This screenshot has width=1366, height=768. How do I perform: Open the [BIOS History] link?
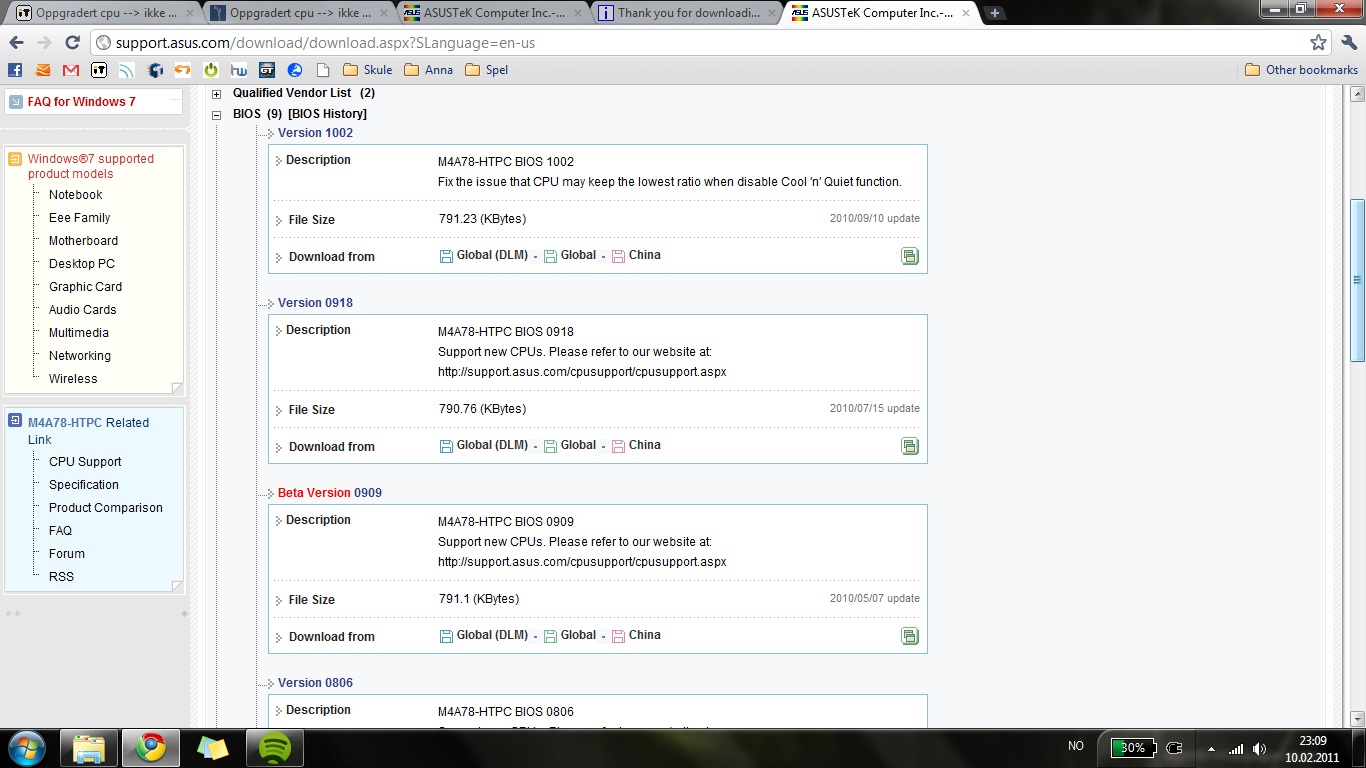pyautogui.click(x=327, y=114)
